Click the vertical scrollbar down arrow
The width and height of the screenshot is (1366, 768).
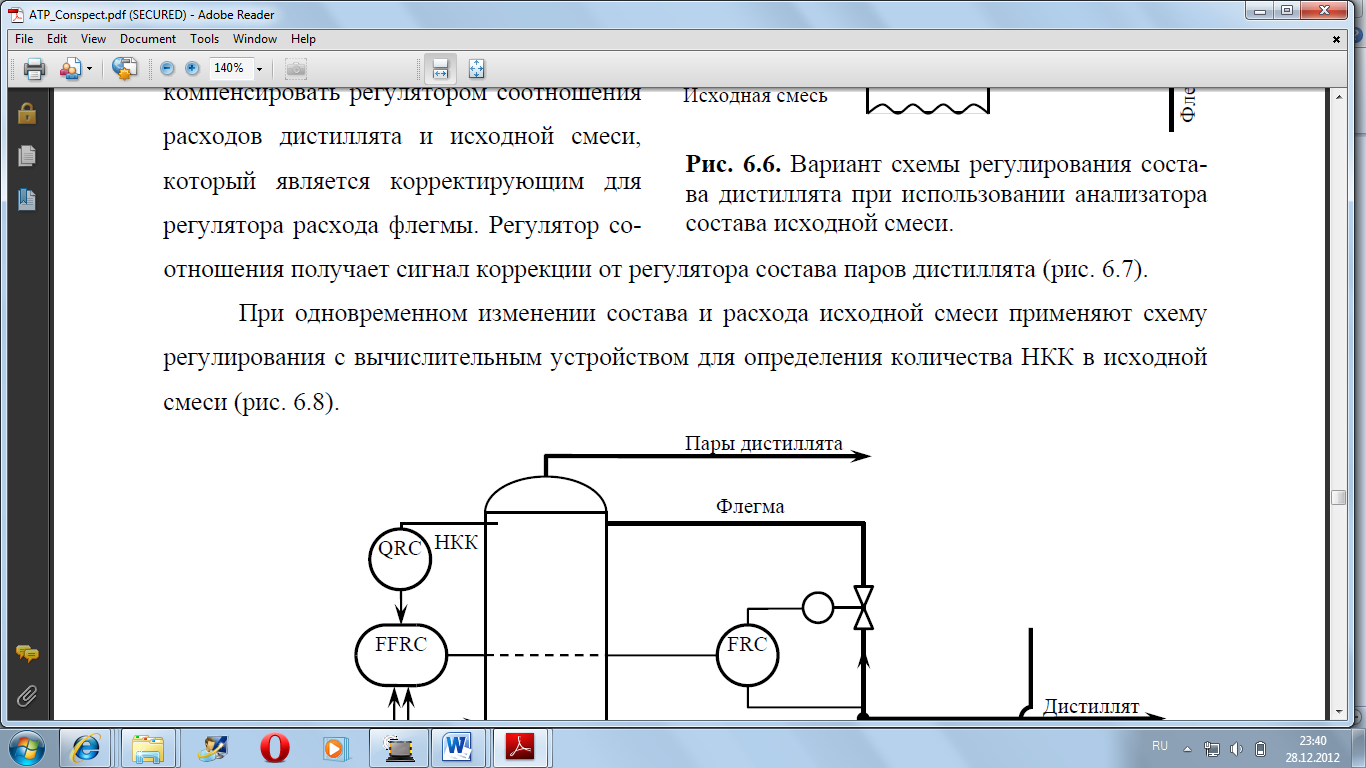tap(1338, 711)
